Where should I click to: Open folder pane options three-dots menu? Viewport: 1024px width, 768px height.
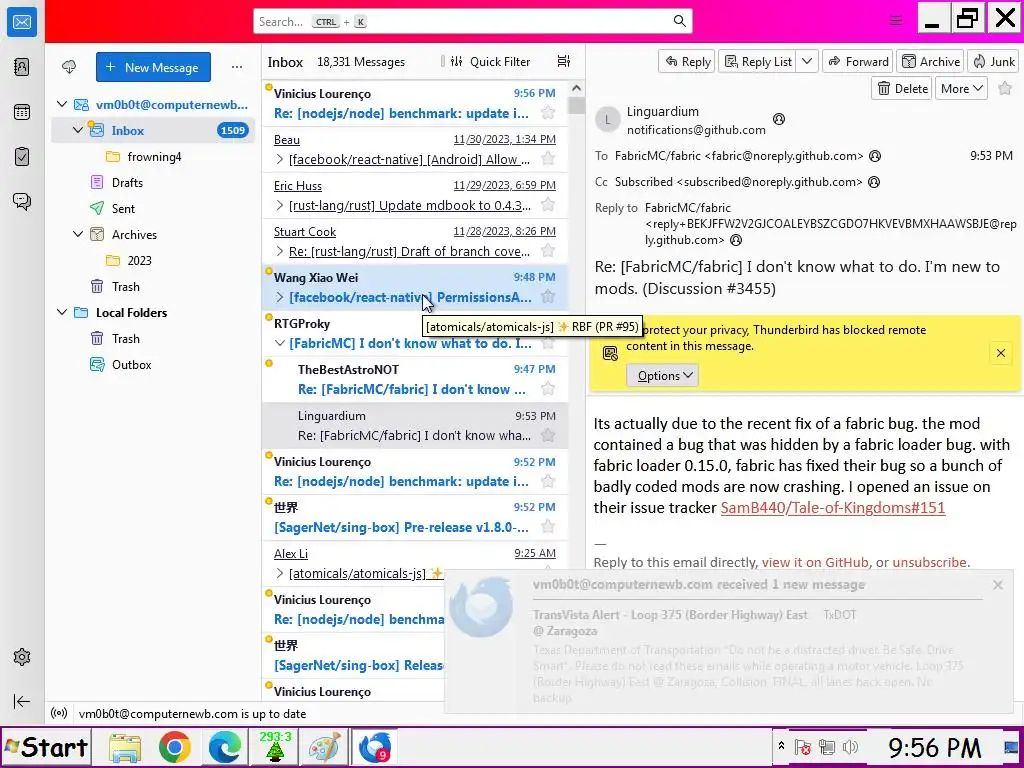(x=236, y=67)
